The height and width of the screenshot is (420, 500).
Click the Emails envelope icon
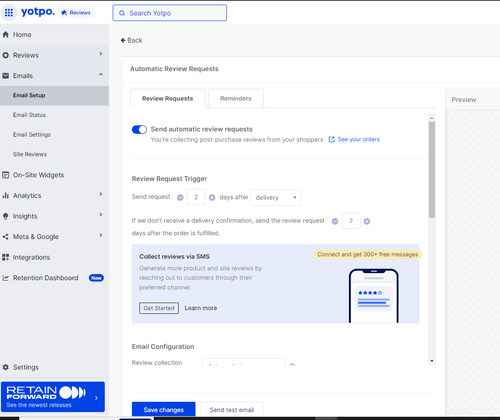click(x=5, y=76)
